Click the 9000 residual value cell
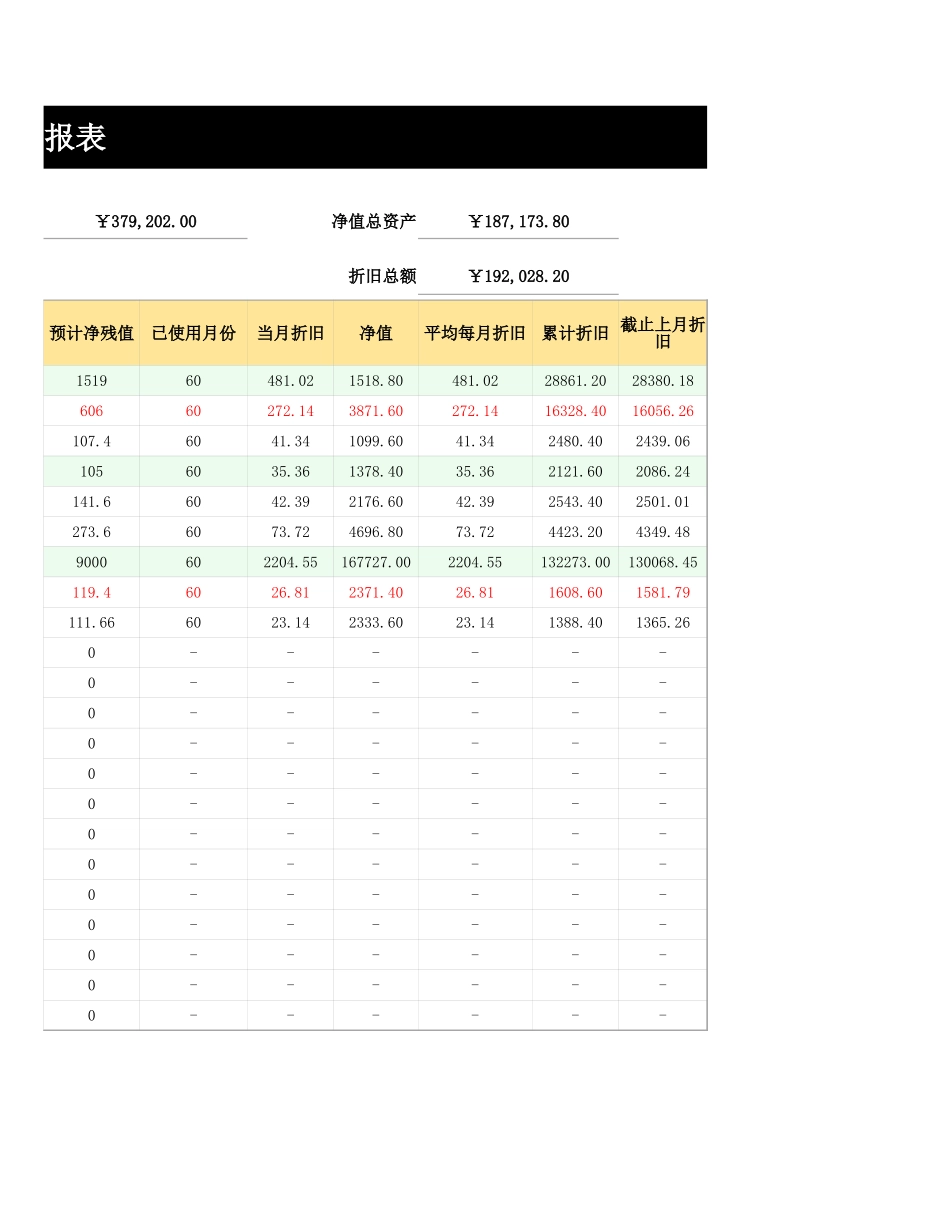This screenshot has height=1230, width=950. coord(92,562)
